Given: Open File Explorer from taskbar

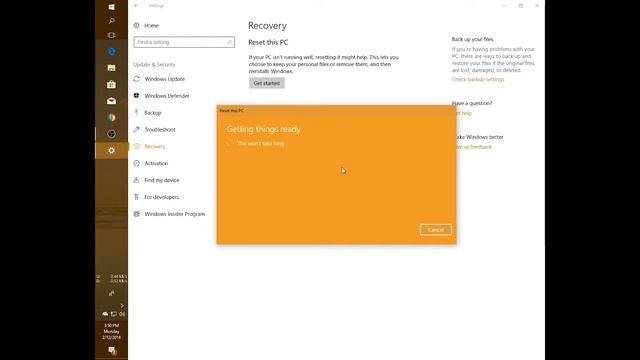Looking at the screenshot, I should 111,68.
